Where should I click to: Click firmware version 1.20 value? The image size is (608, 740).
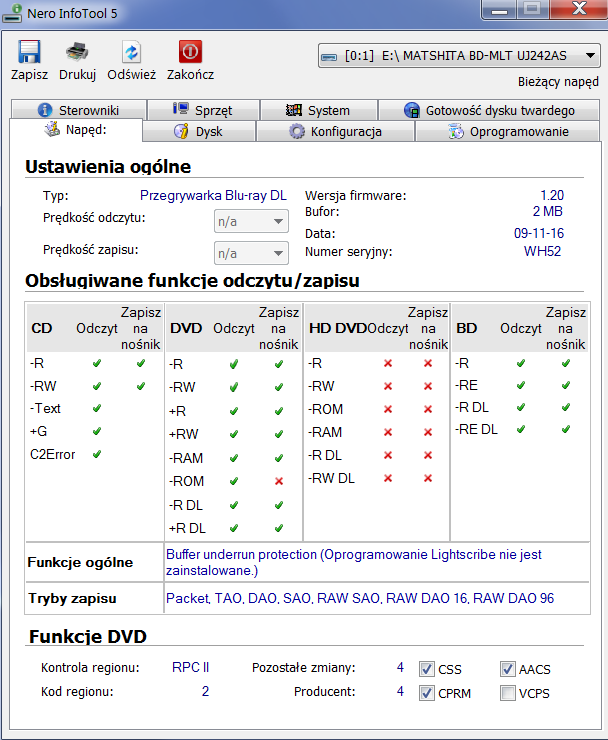552,195
